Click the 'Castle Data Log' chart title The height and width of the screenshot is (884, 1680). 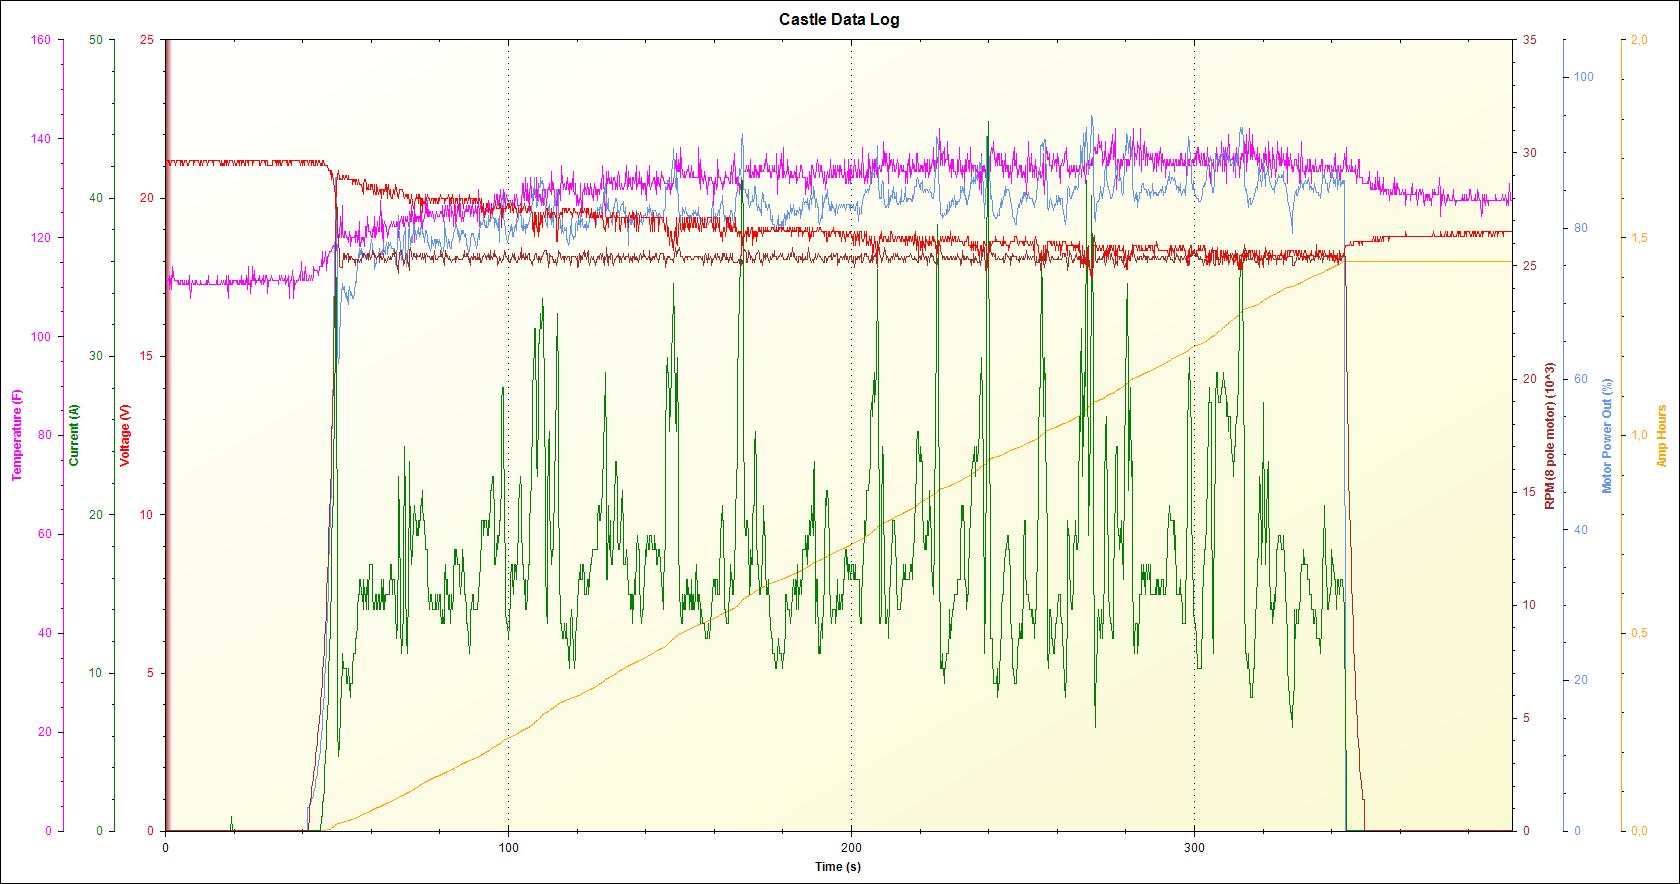pos(839,19)
